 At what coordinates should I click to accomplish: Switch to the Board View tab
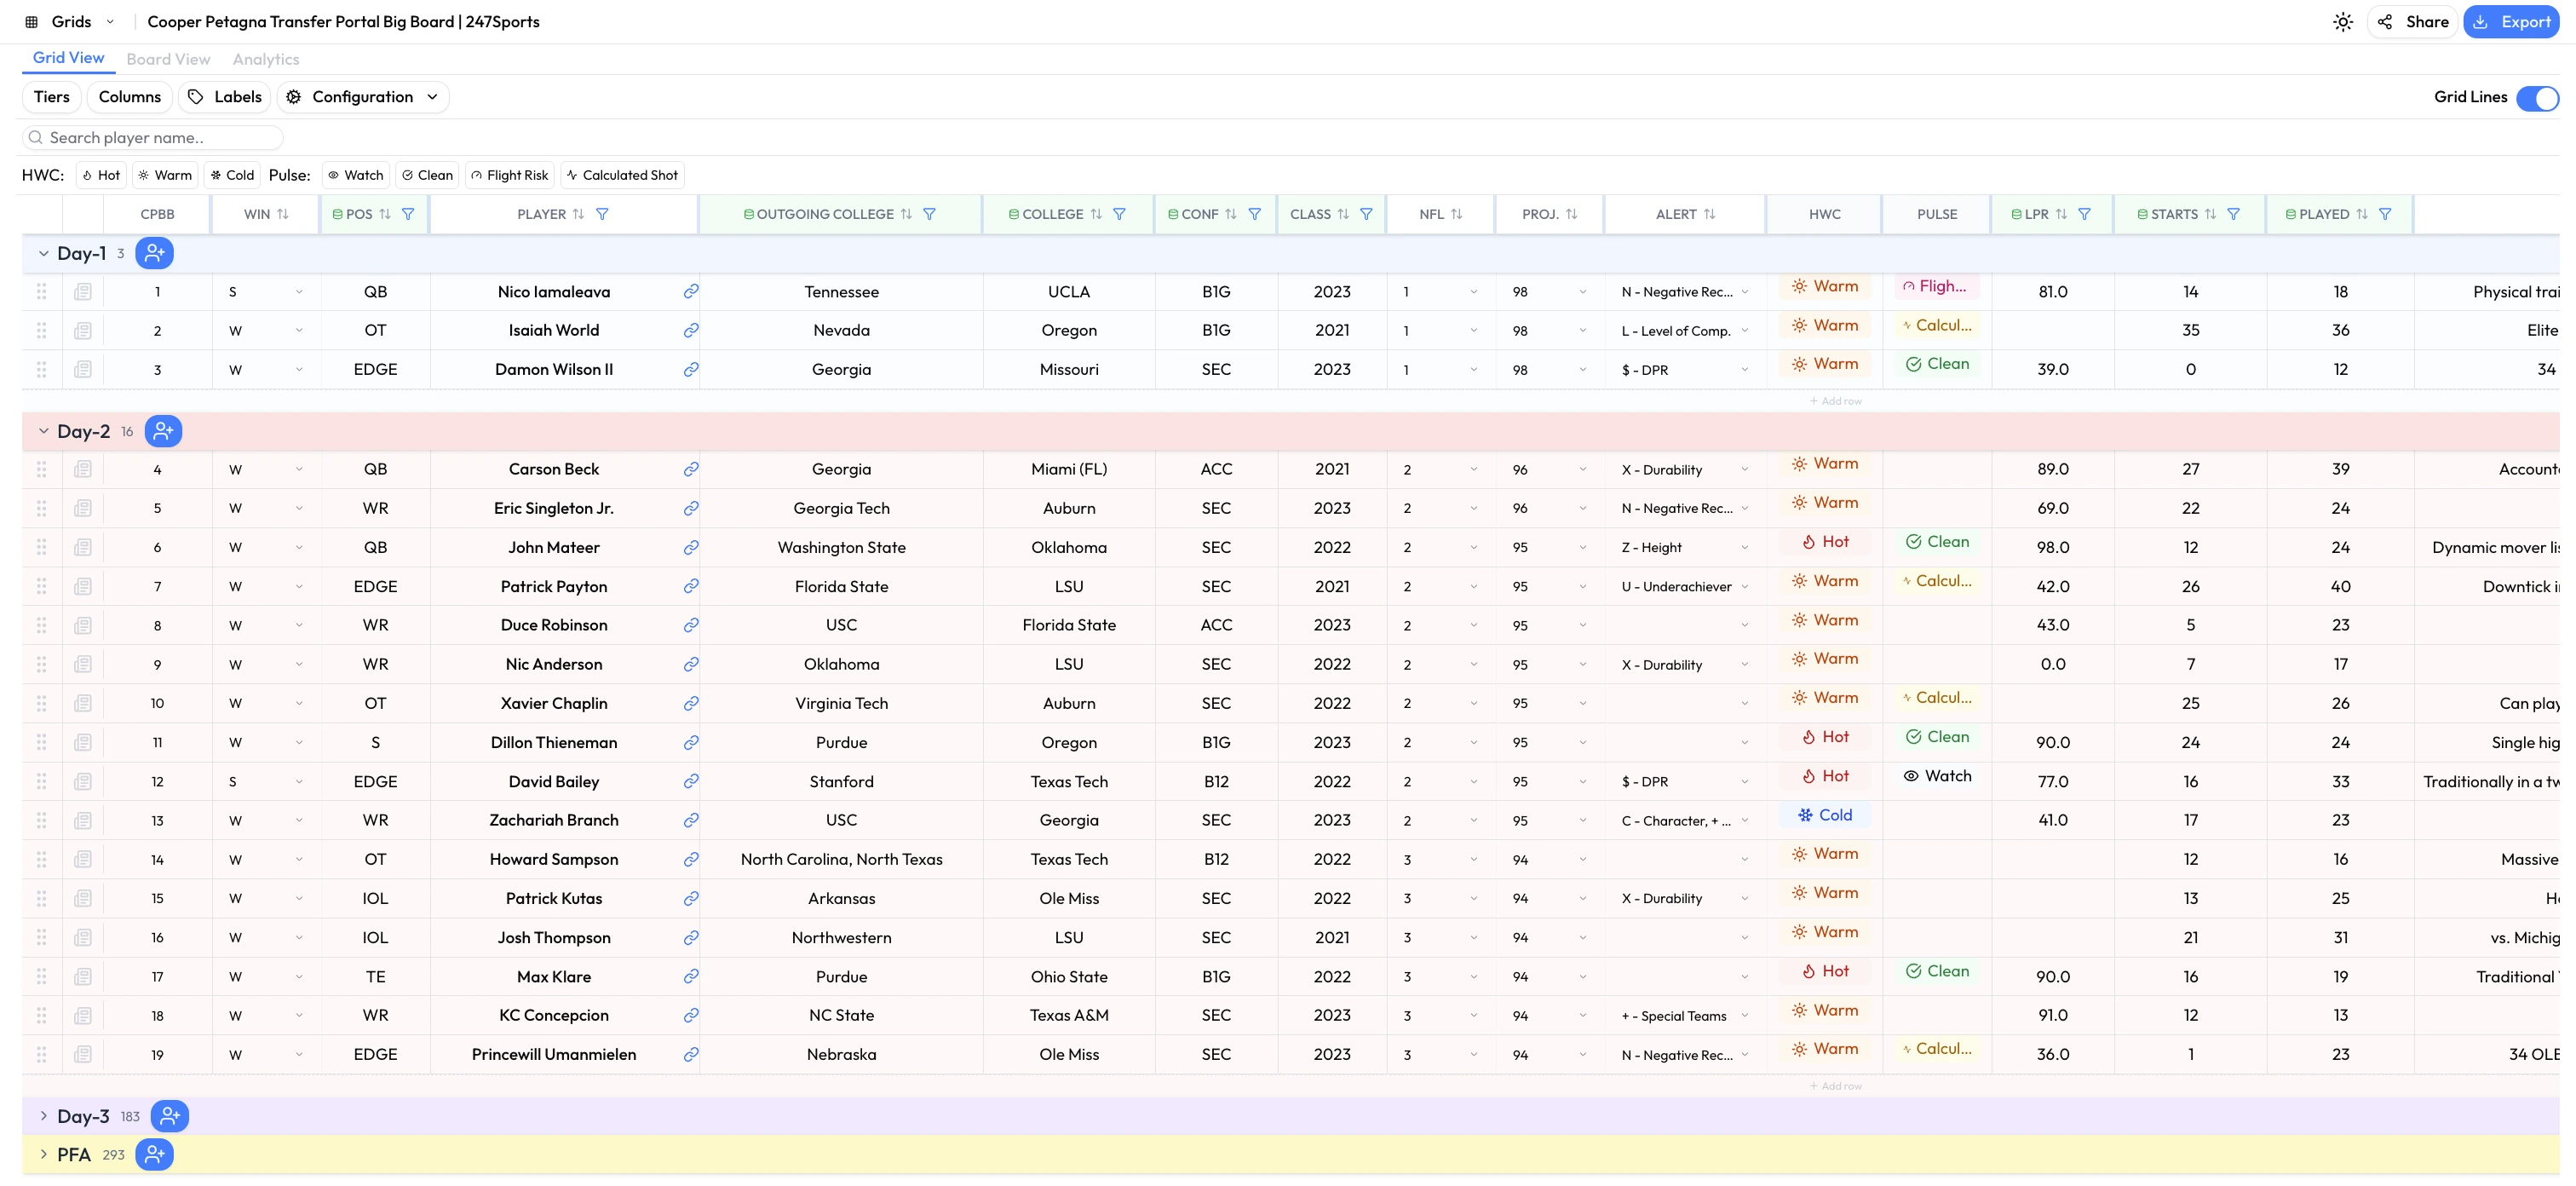168,58
